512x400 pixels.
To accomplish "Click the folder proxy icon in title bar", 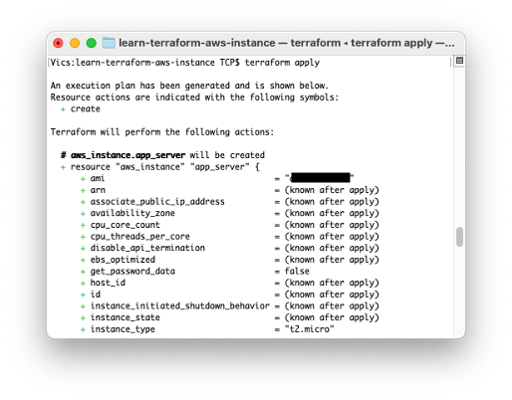I will [108, 43].
